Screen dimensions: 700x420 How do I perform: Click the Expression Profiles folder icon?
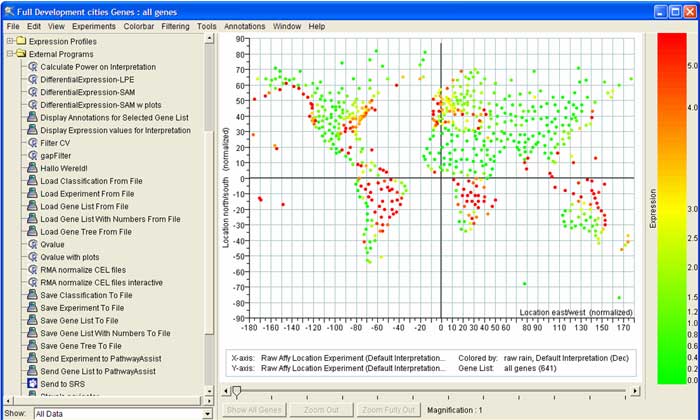tap(20, 41)
